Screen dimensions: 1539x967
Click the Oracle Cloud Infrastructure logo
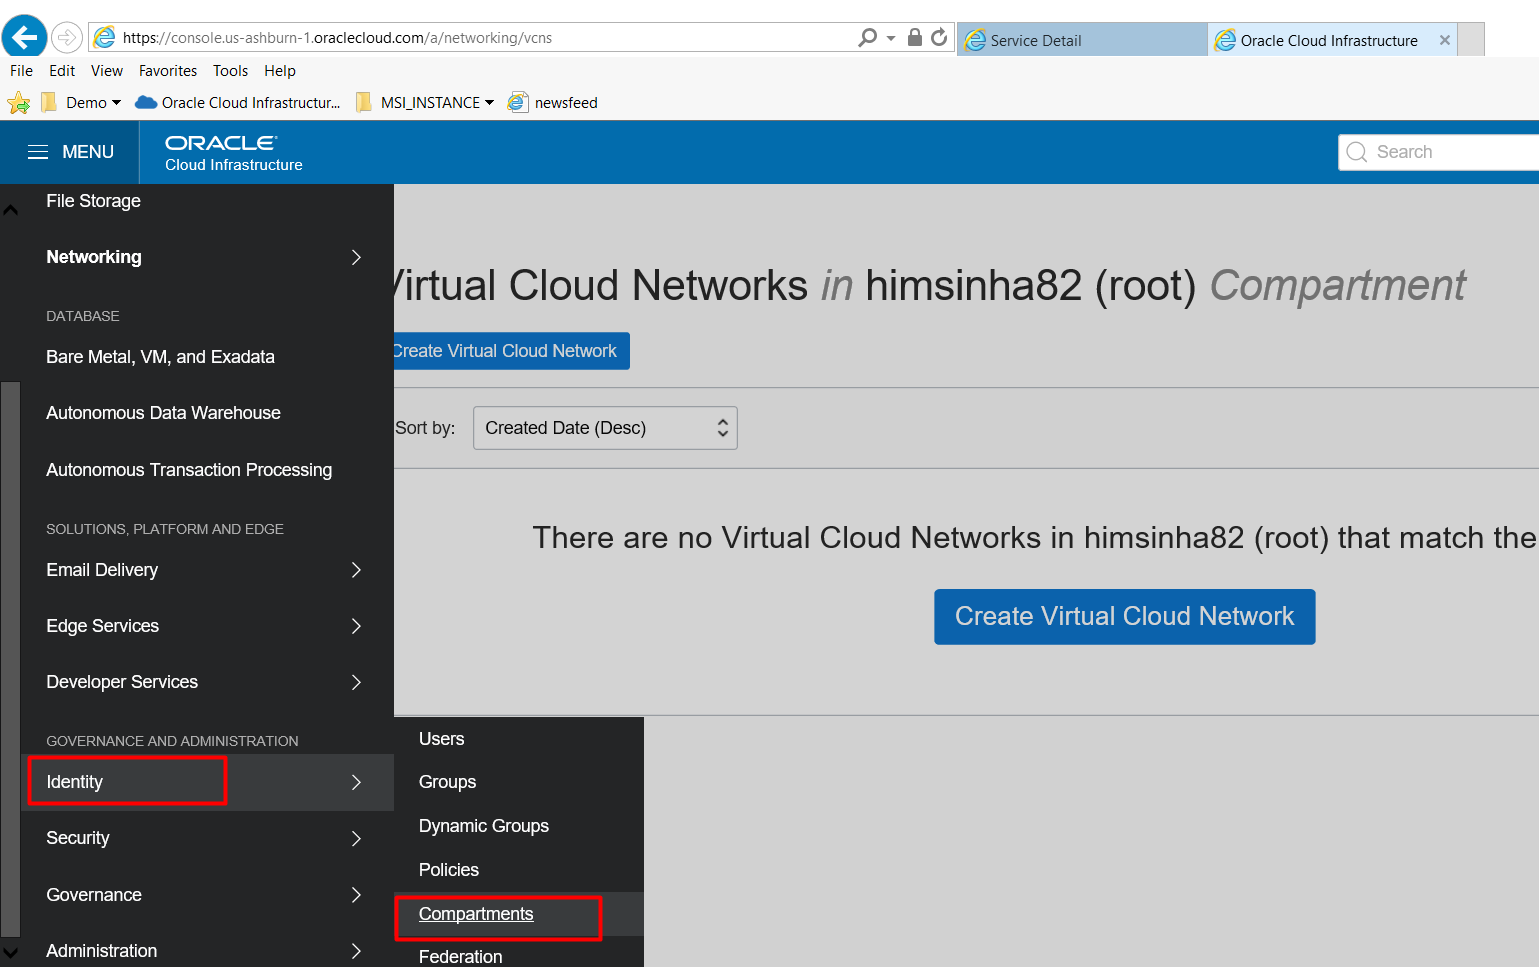[x=234, y=153]
